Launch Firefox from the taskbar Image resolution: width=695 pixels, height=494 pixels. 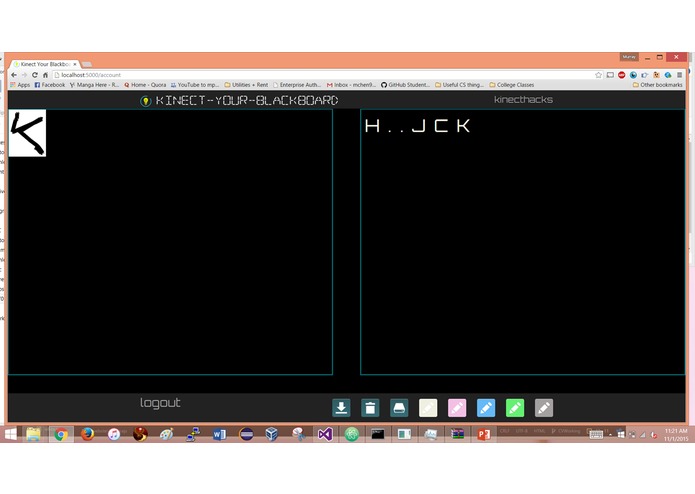pyautogui.click(x=87, y=434)
